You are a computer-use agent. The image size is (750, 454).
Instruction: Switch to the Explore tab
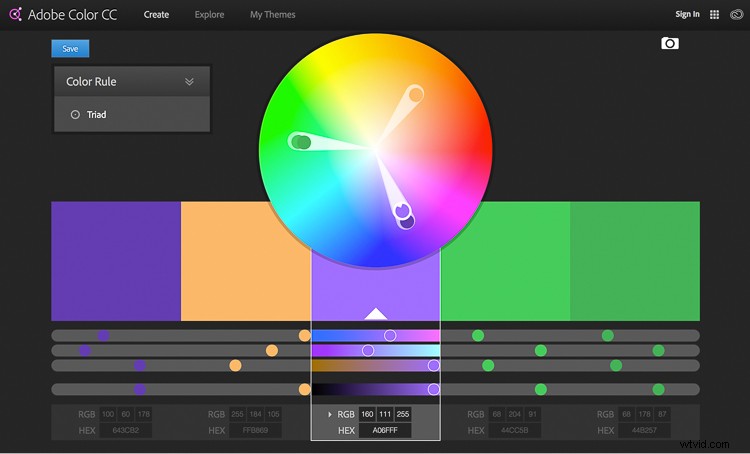(x=209, y=15)
